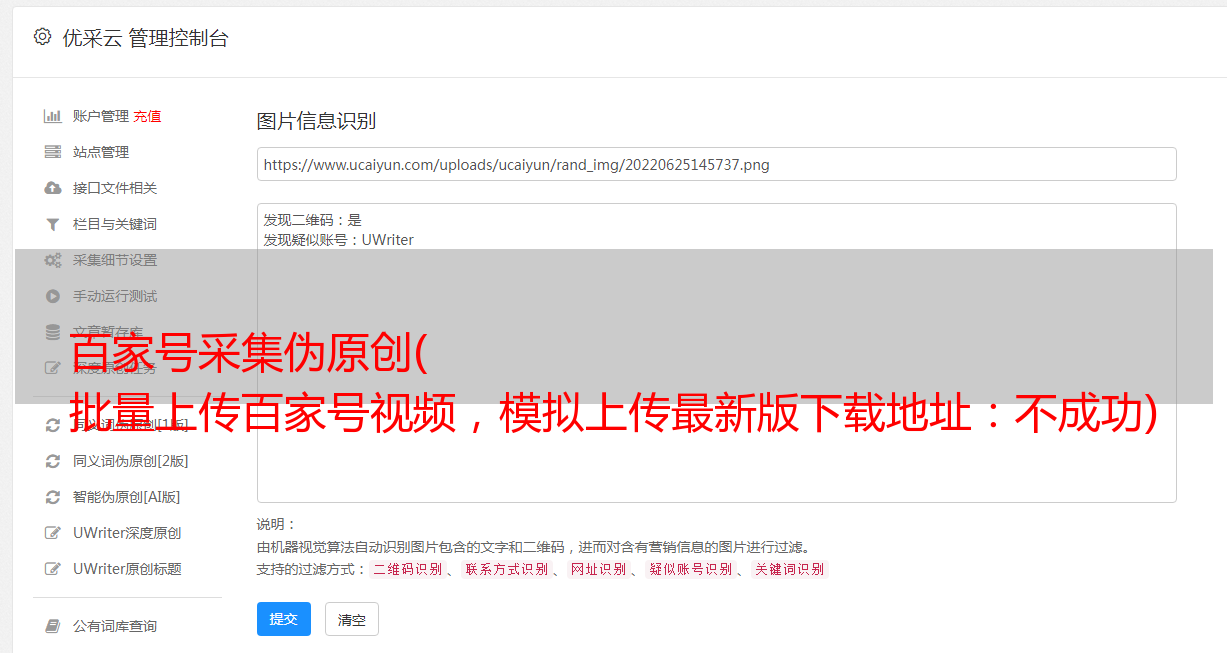Screen dimensions: 1227x653
Task: Click the 图片信息识别 heading
Action: point(316,121)
